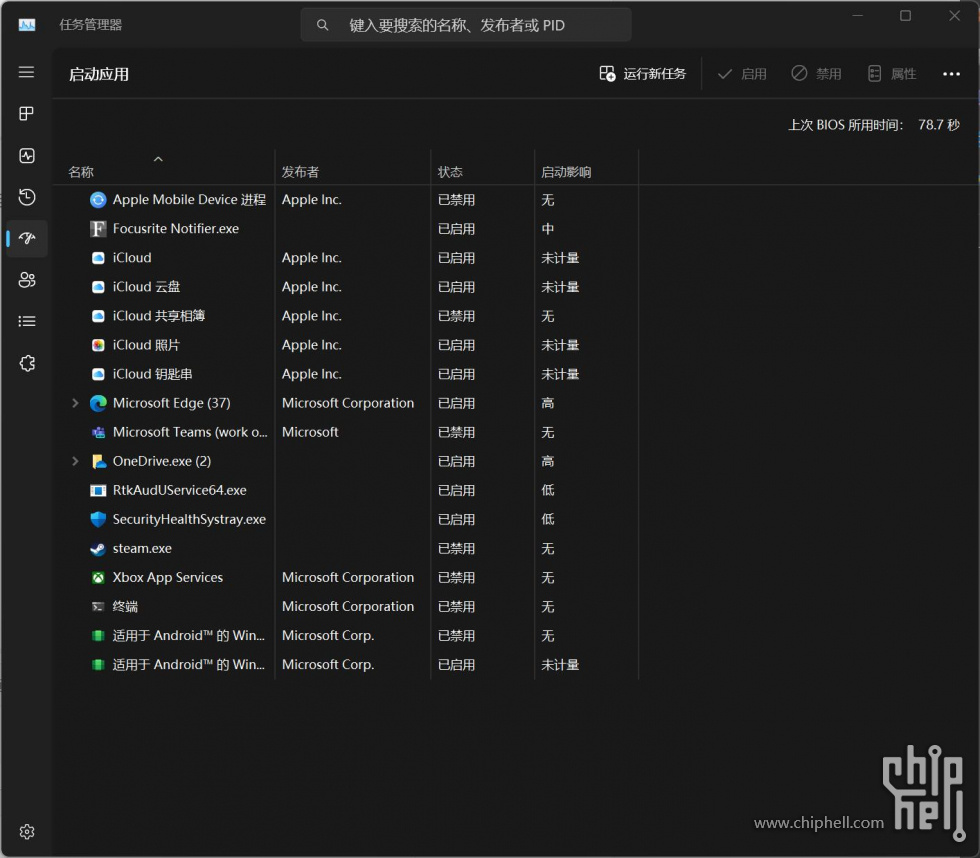The width and height of the screenshot is (980, 858).
Task: Select the iCloud 共享相簿 row
Action: (346, 316)
